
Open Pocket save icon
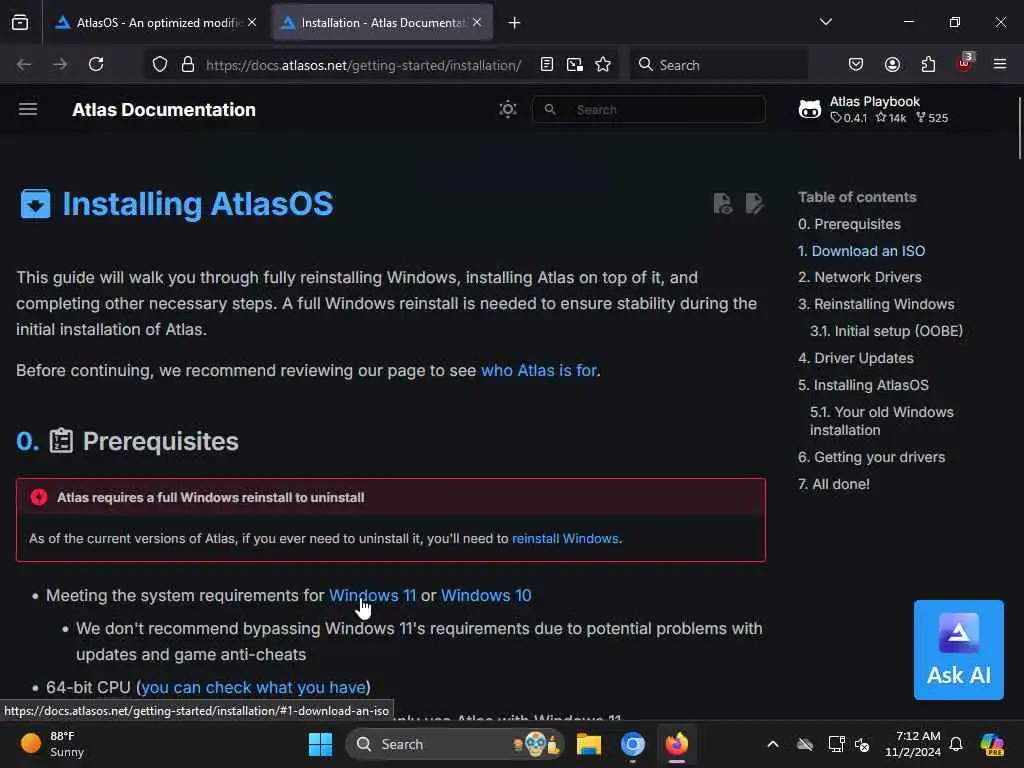point(856,64)
